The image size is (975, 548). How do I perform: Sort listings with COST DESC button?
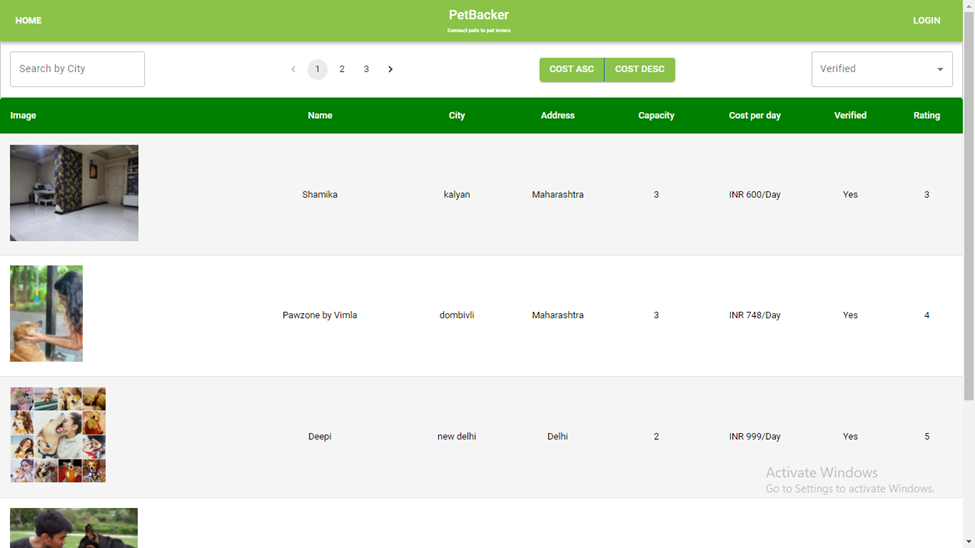(640, 70)
